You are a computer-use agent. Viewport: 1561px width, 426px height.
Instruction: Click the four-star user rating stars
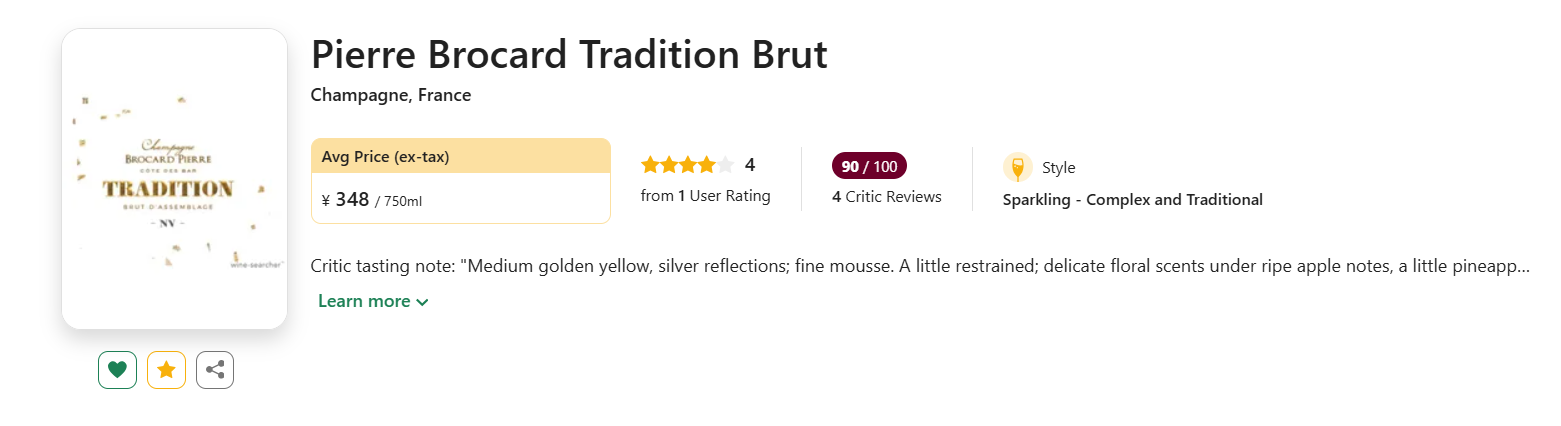click(687, 165)
